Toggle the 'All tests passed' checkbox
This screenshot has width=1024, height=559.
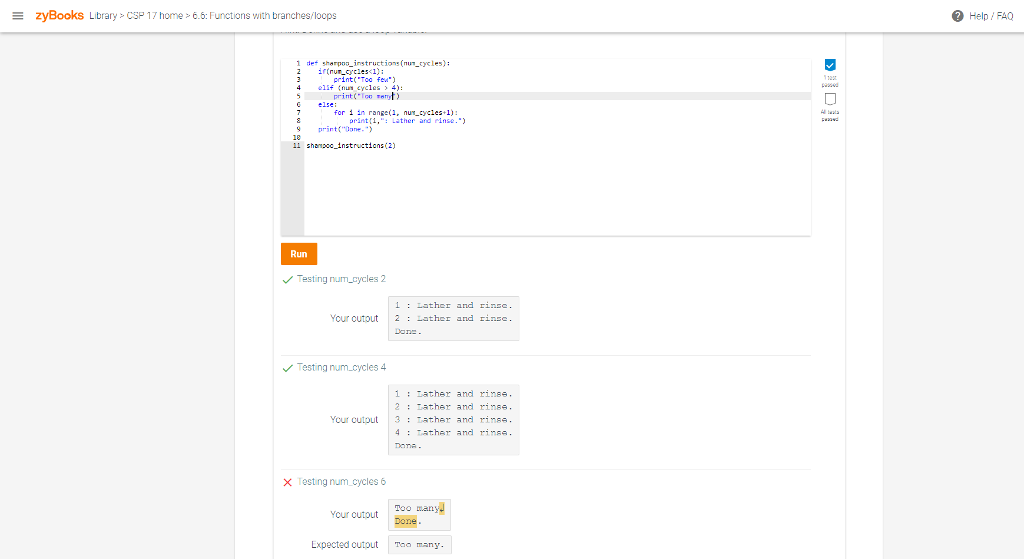click(x=830, y=99)
